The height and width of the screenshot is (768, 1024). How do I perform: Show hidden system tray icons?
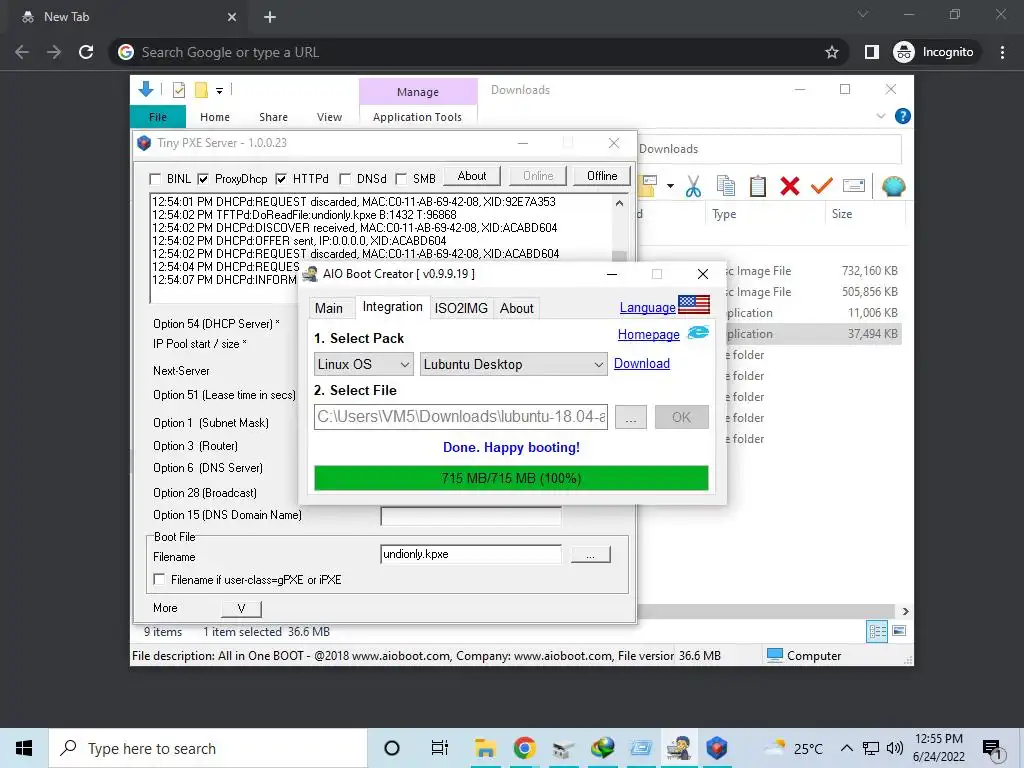click(x=846, y=748)
